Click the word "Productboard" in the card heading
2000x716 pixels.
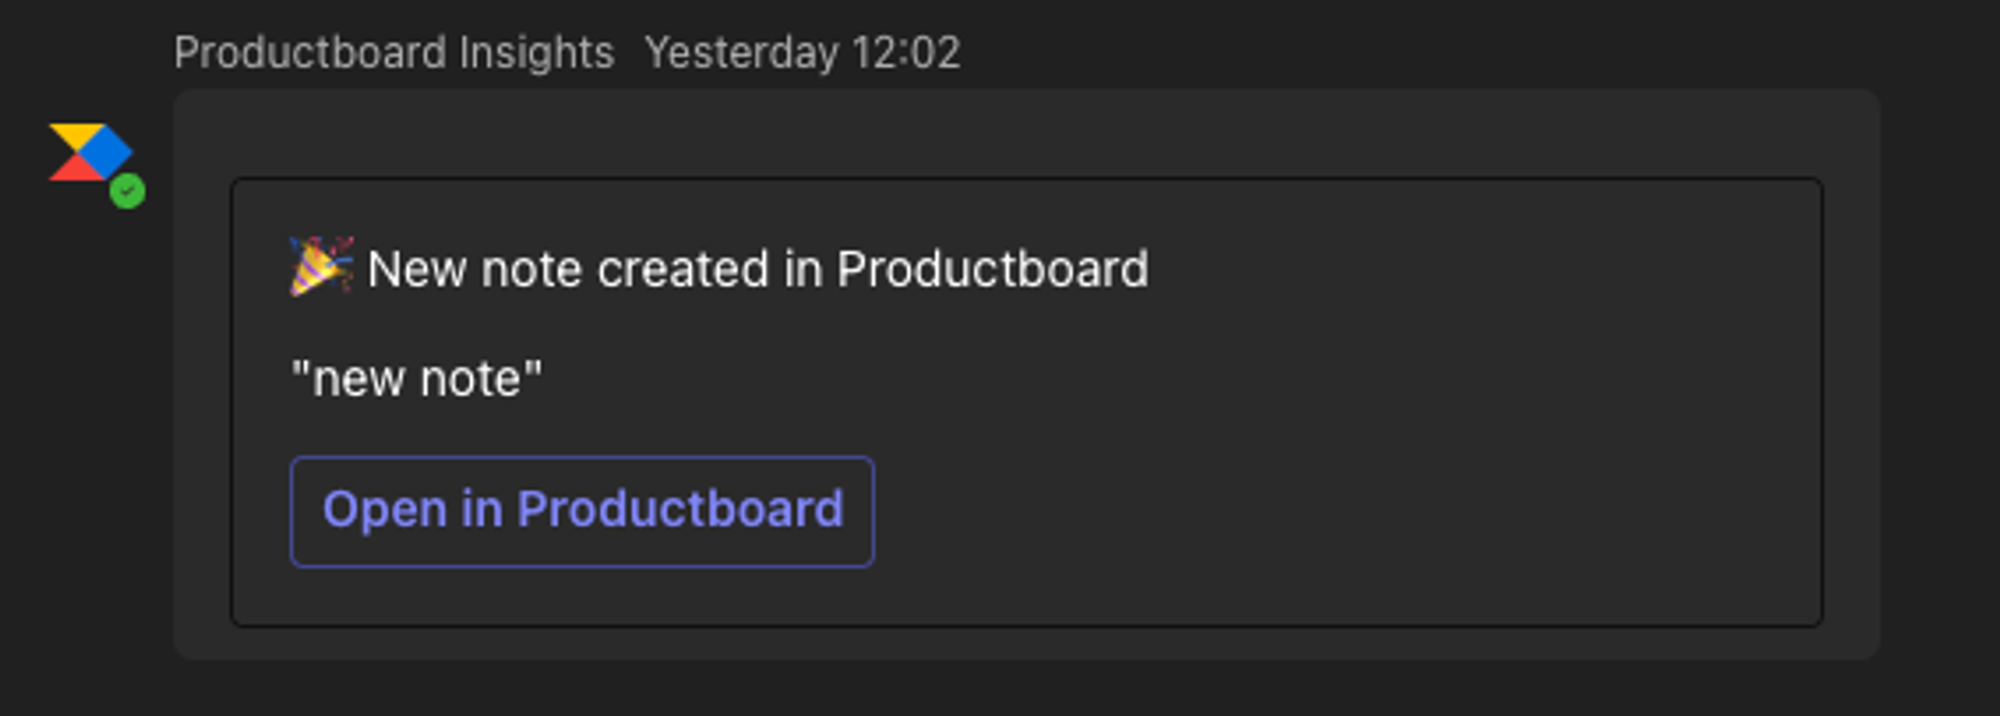(993, 269)
